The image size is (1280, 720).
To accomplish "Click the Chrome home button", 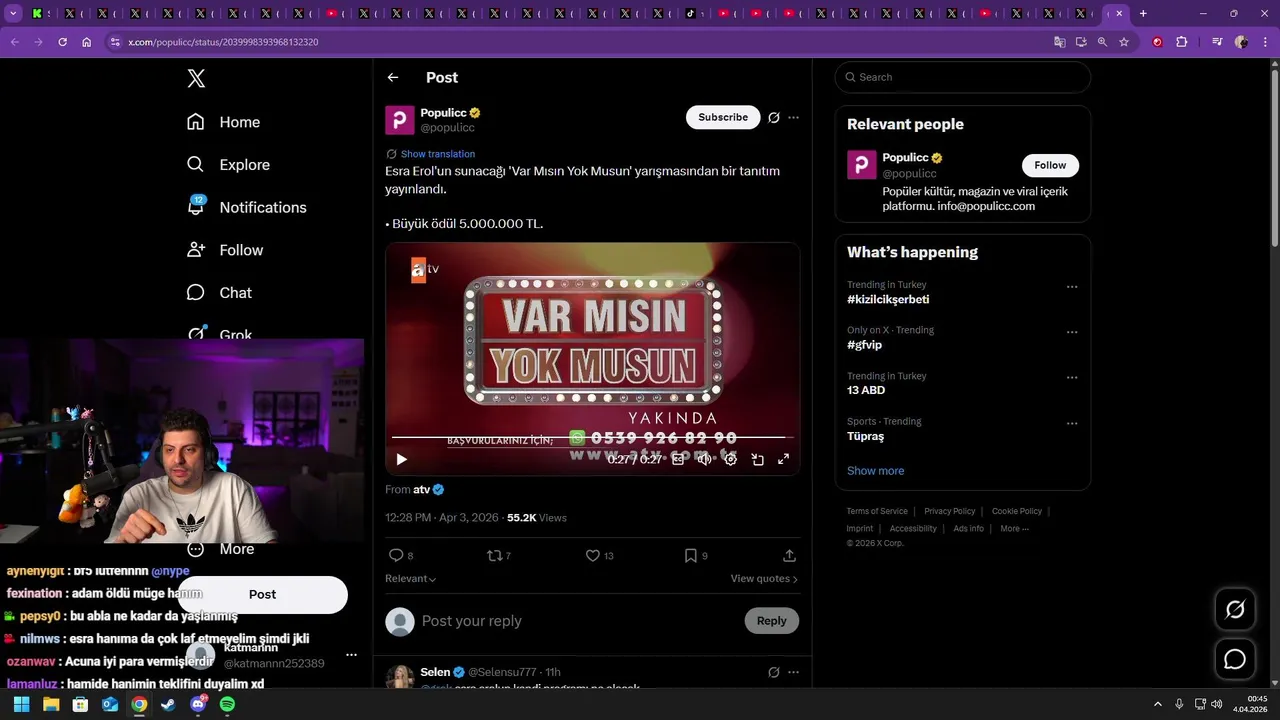I will (x=87, y=42).
